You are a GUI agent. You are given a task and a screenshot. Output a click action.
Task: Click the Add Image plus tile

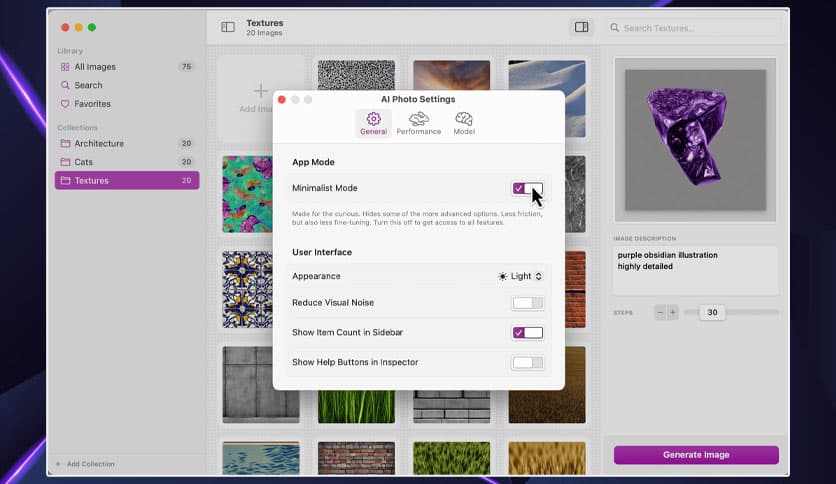pos(261,98)
